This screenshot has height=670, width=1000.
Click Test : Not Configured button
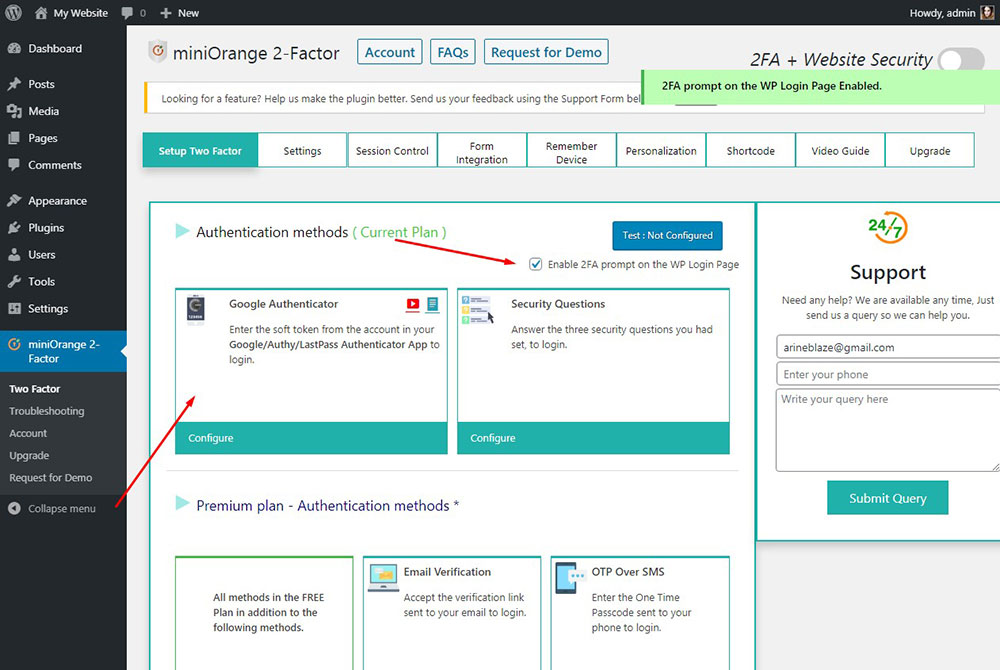pos(668,235)
